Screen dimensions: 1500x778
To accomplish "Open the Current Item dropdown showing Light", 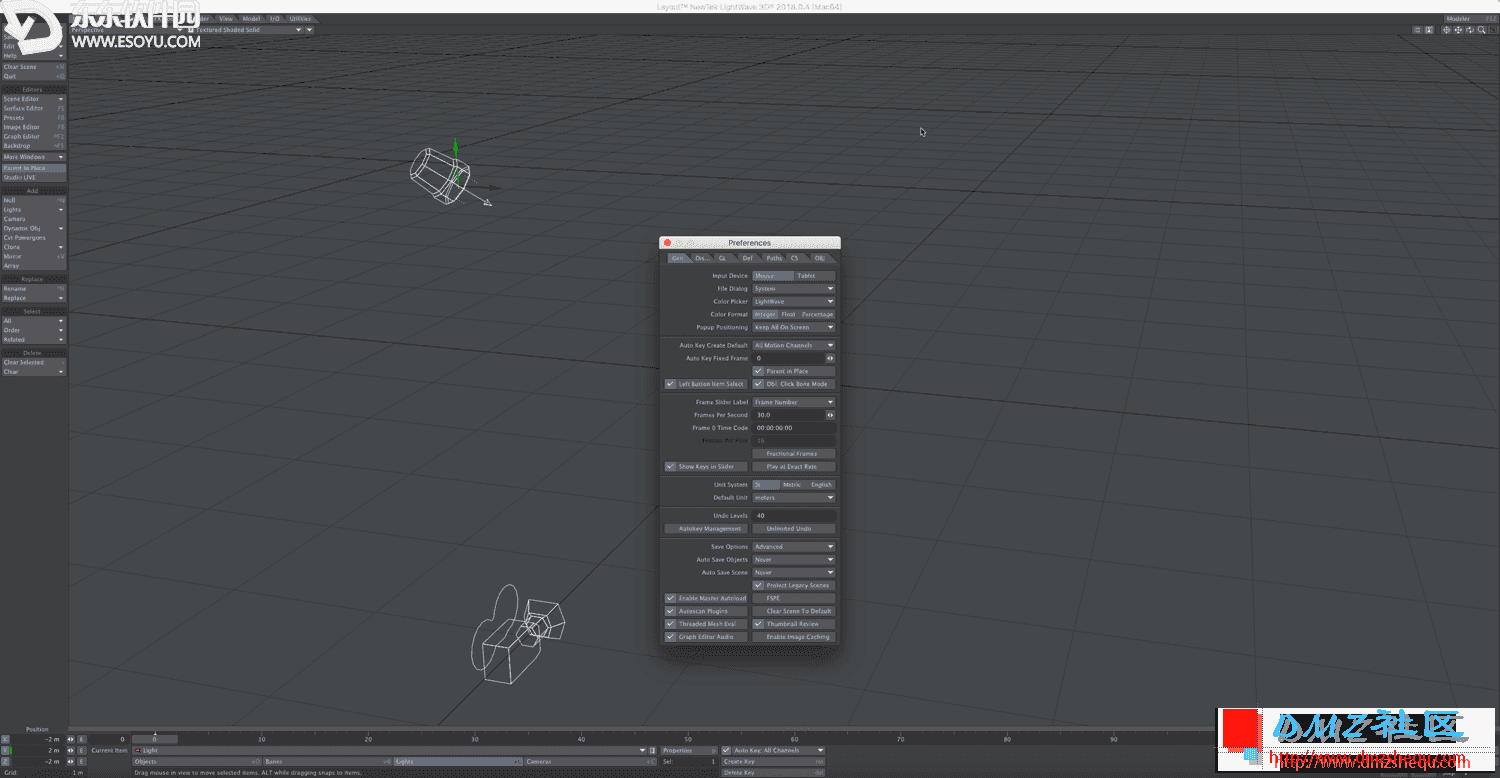I will [x=390, y=750].
